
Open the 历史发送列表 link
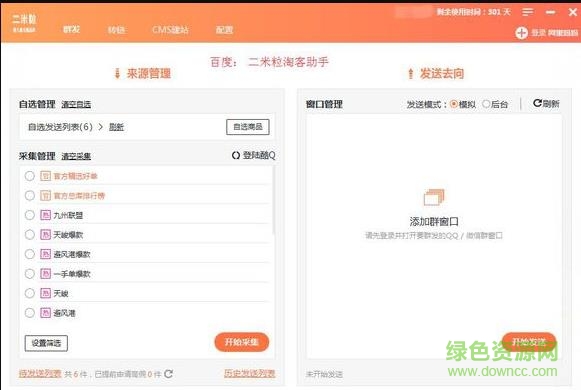250,373
